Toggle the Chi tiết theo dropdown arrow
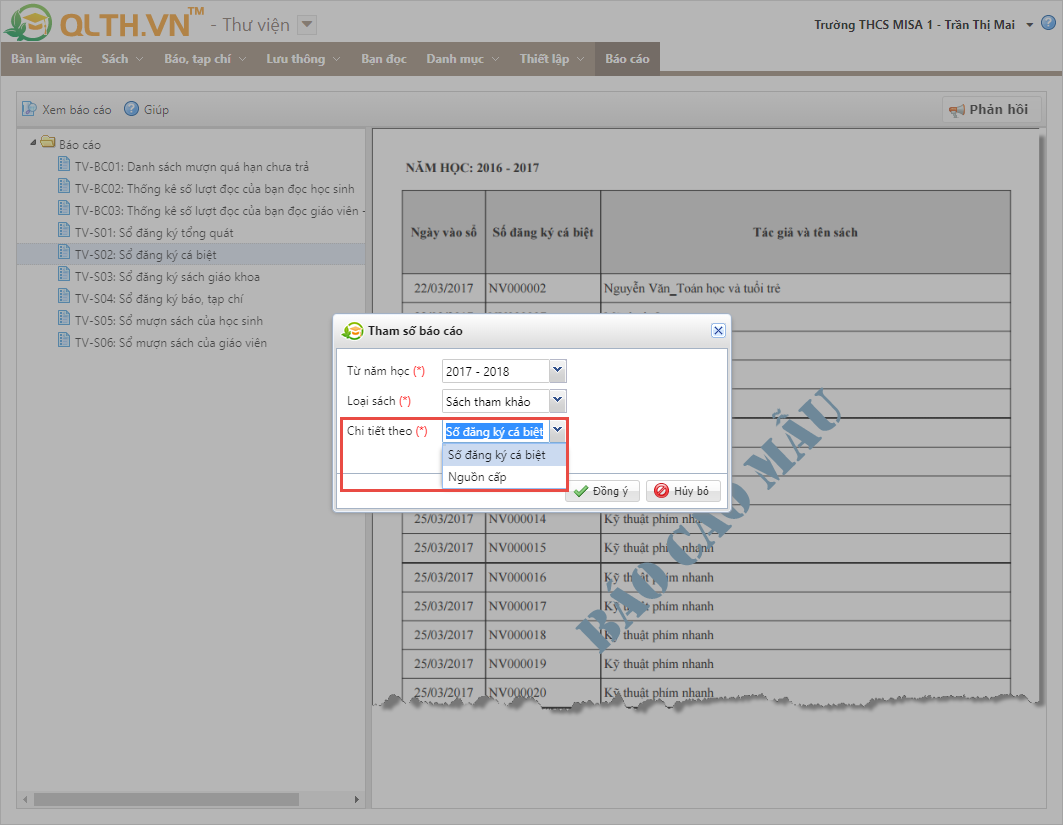This screenshot has height=825, width=1063. 557,430
